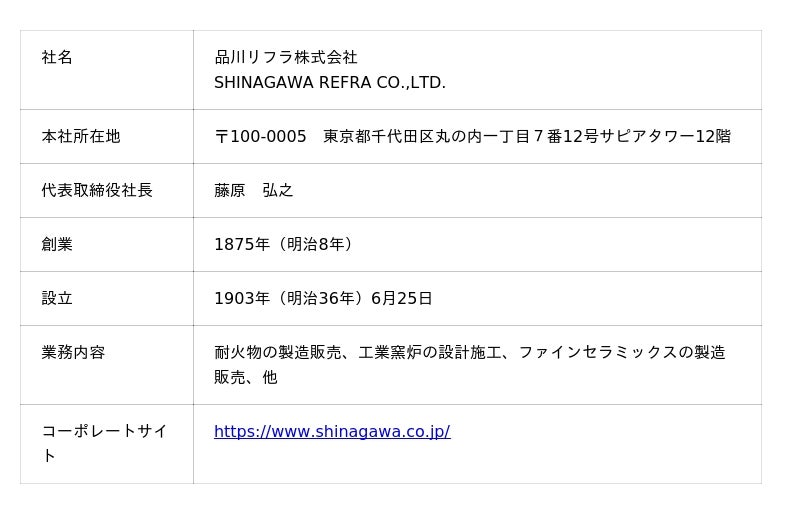Click the 東京都千代田区丸の内 address text

click(395, 137)
